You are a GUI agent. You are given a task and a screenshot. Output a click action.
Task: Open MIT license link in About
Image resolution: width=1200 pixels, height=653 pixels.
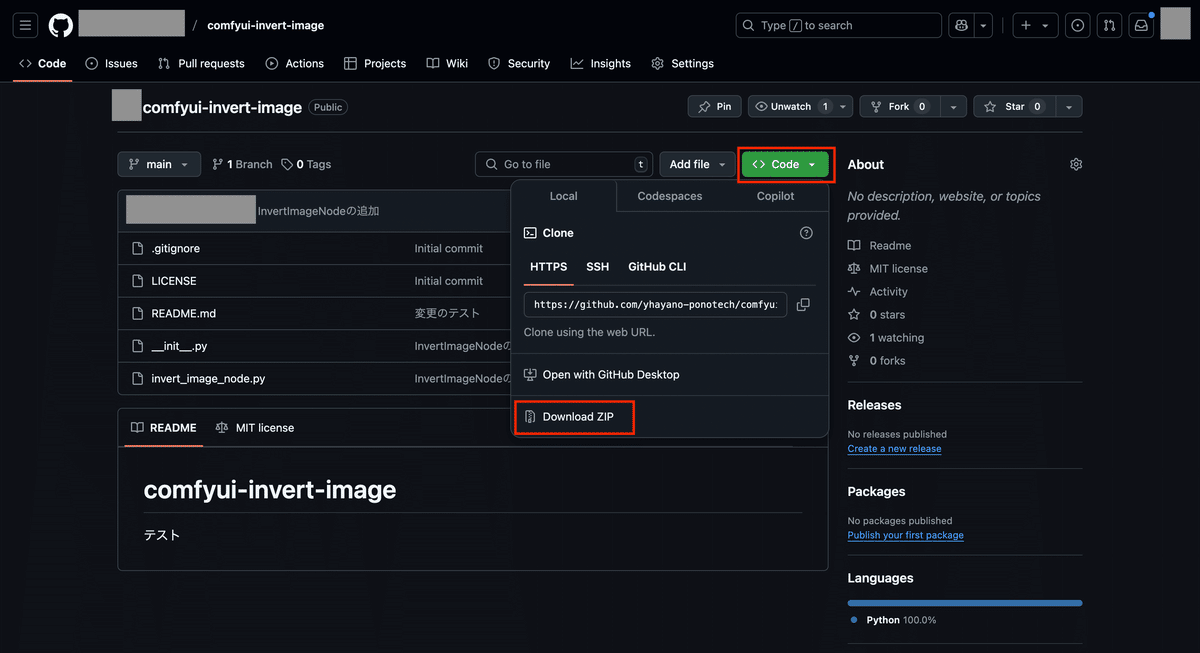[888, 268]
